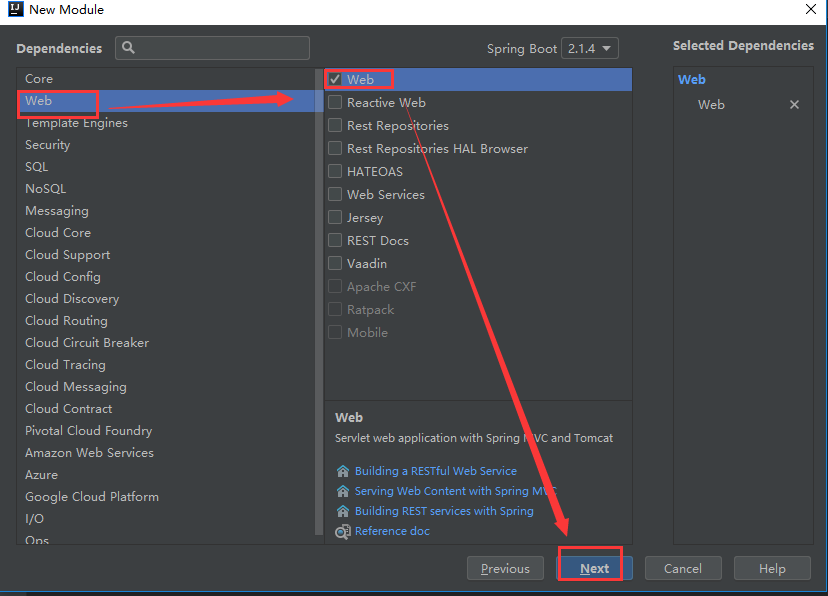
Task: Choose the Cloud Discovery category
Action: tap(166, 299)
